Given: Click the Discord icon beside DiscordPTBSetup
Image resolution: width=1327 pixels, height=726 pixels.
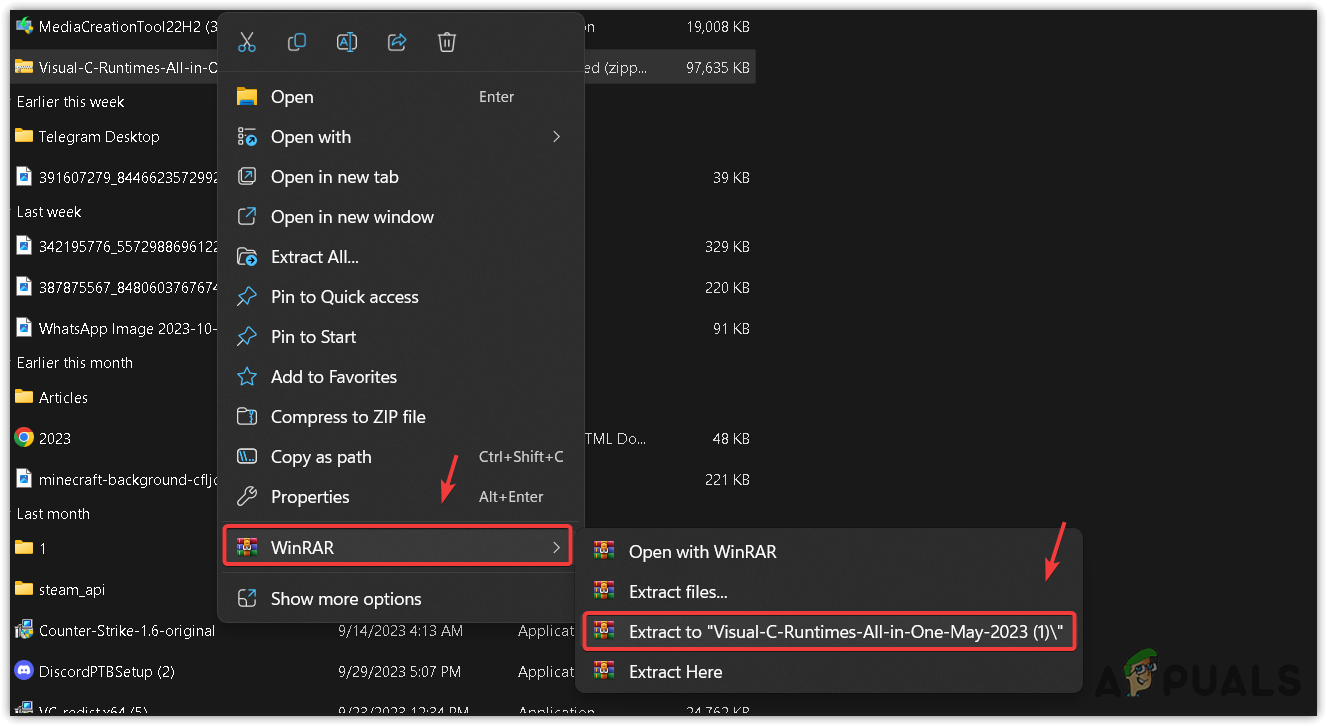Looking at the screenshot, I should (x=24, y=671).
